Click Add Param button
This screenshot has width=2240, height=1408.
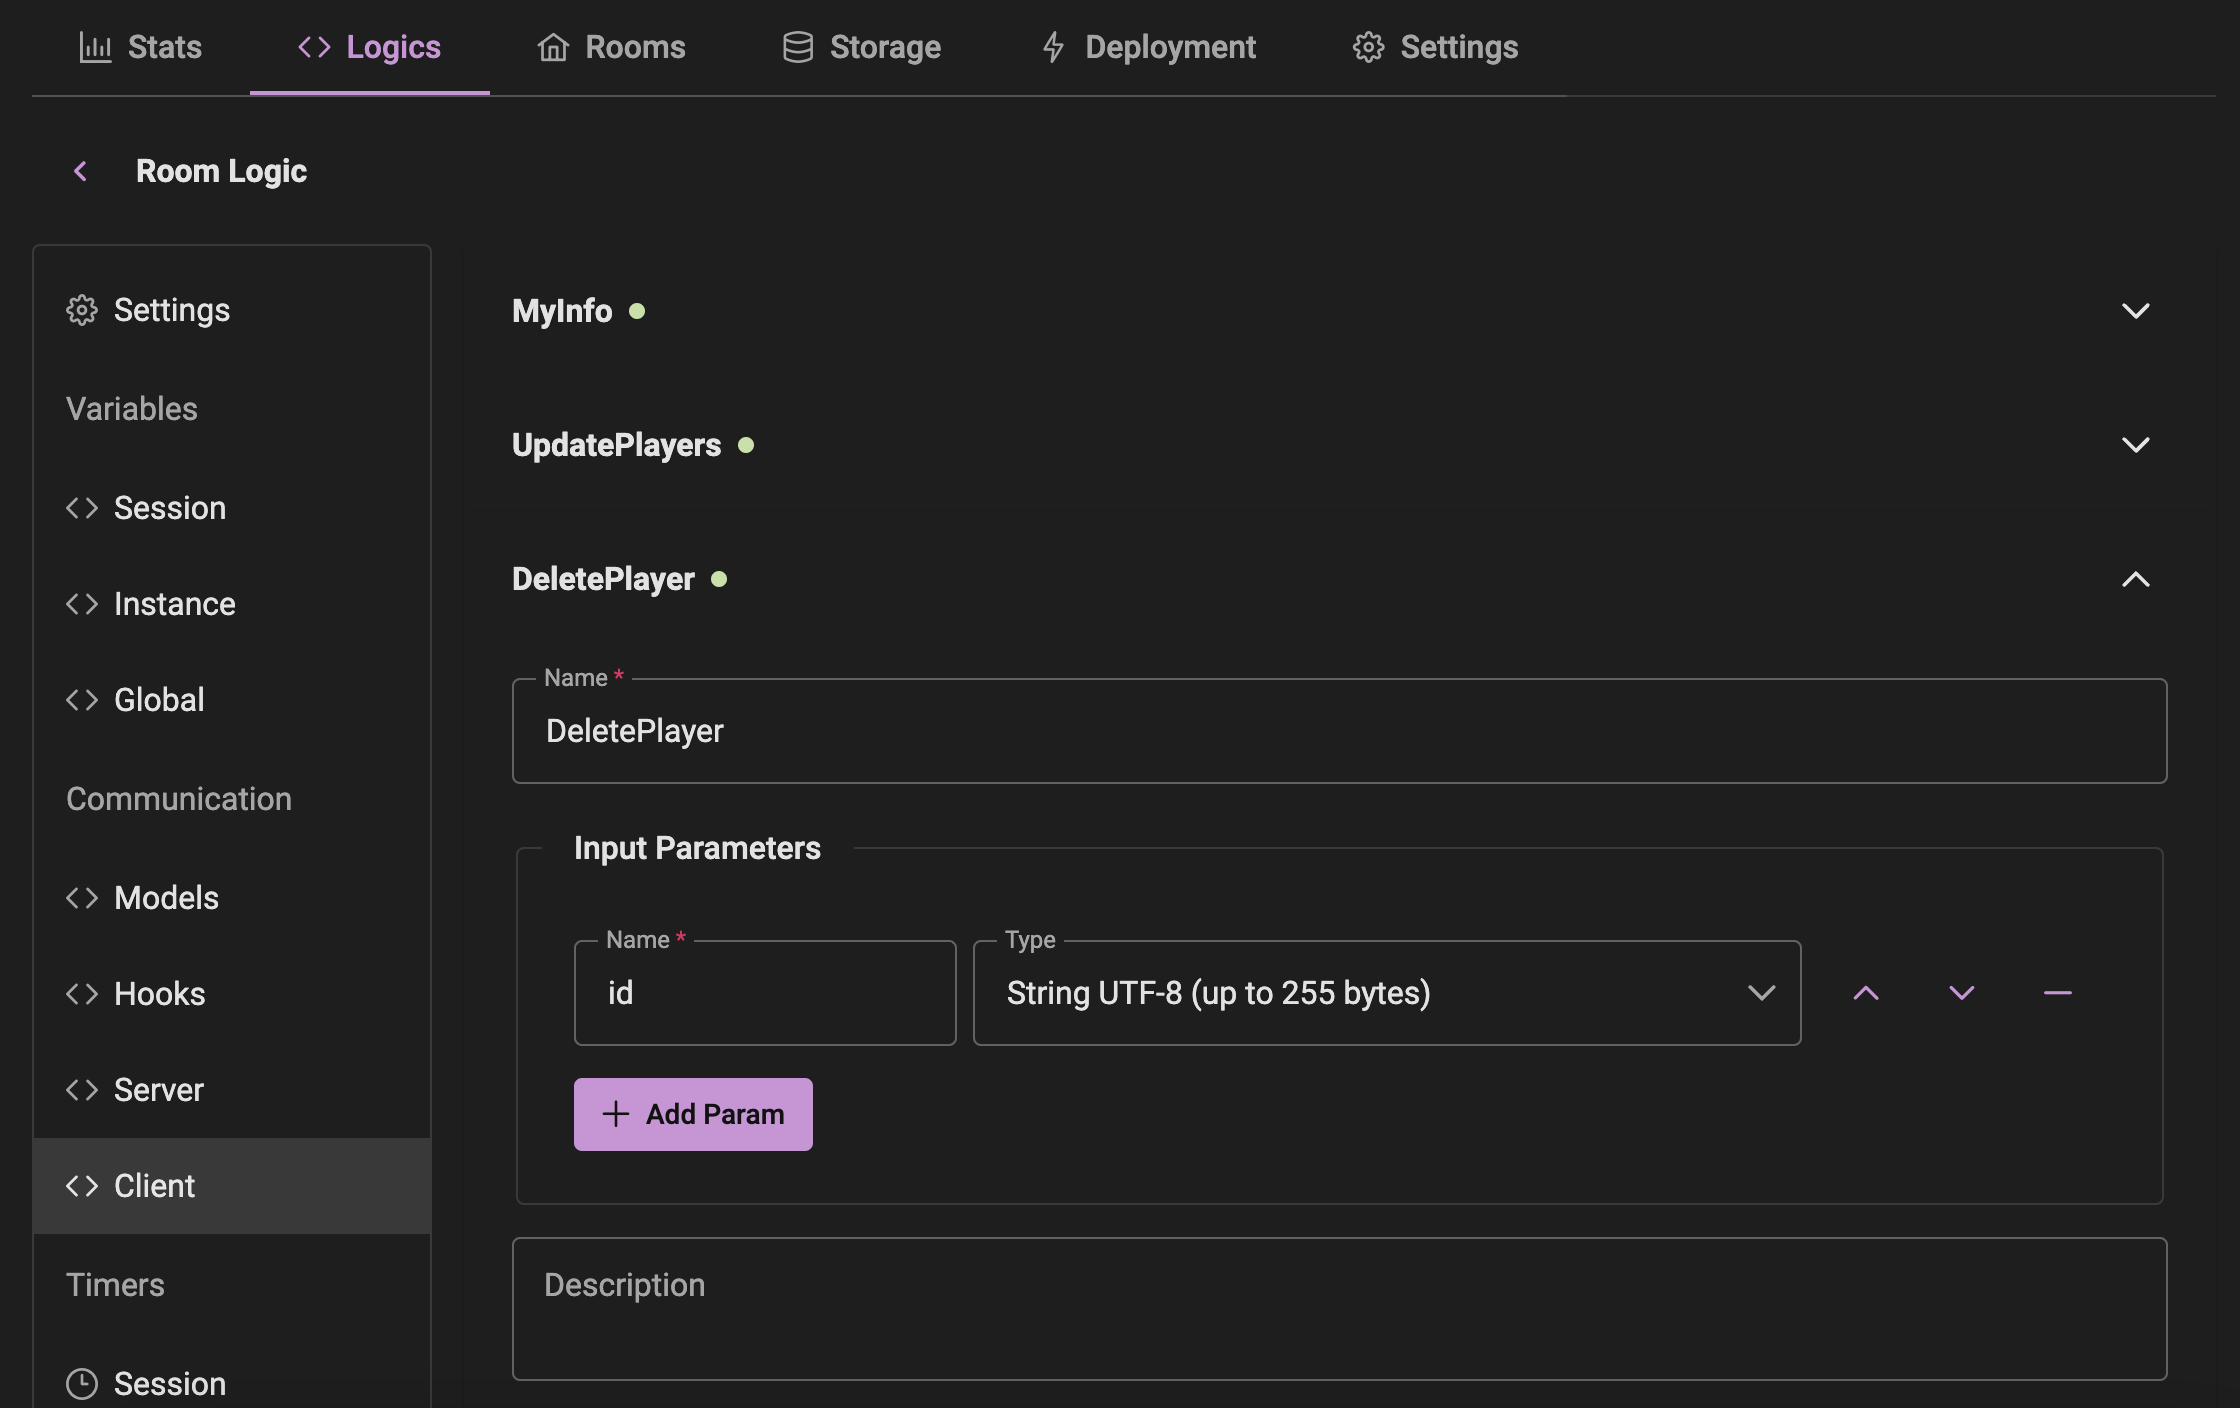click(693, 1114)
